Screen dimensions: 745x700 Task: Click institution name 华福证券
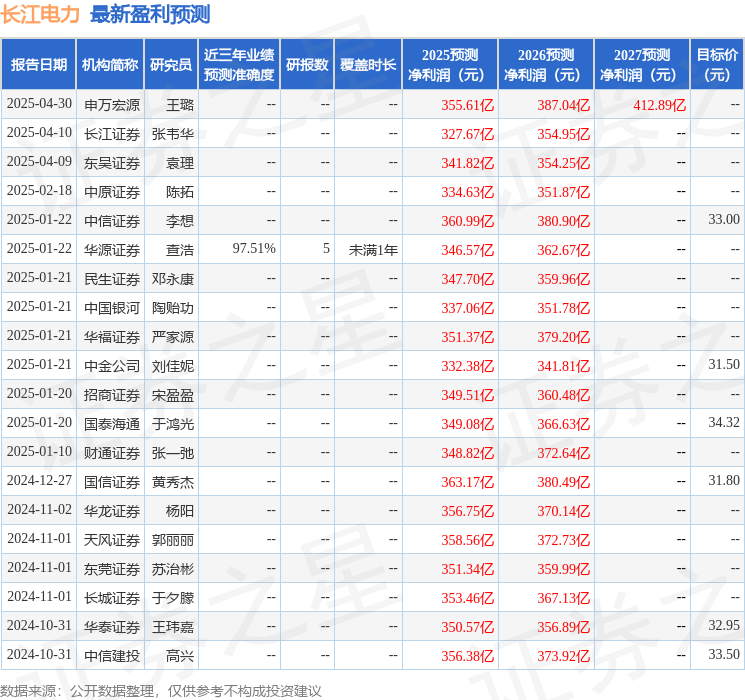tap(112, 337)
